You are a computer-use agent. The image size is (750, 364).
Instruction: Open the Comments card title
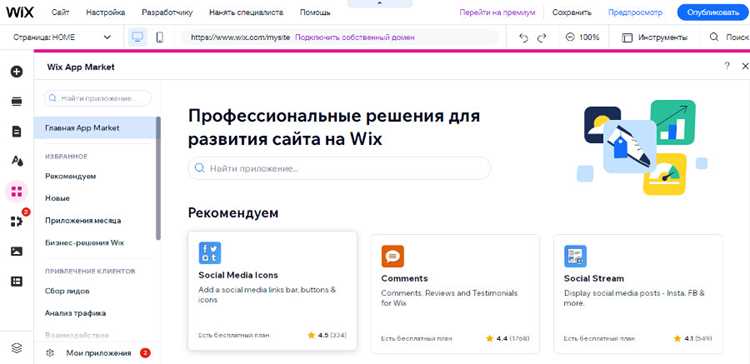click(x=404, y=278)
